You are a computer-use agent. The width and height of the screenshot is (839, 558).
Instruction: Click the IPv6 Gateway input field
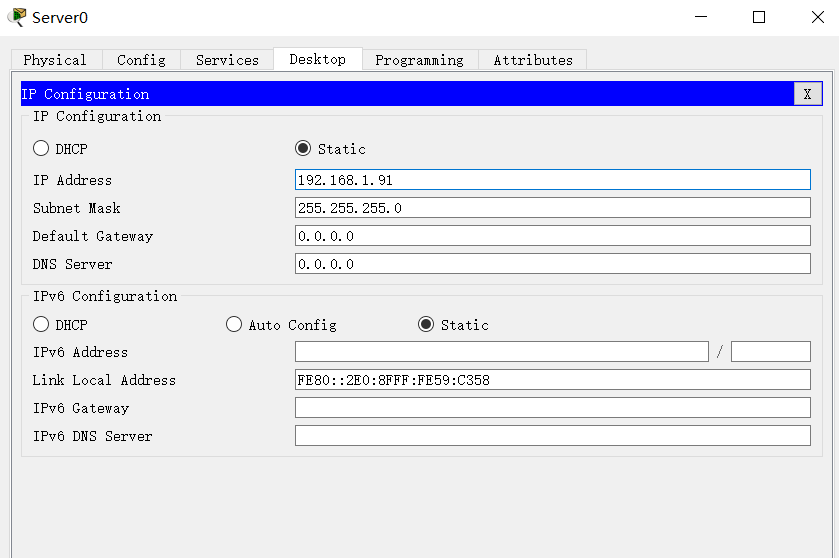tap(553, 408)
